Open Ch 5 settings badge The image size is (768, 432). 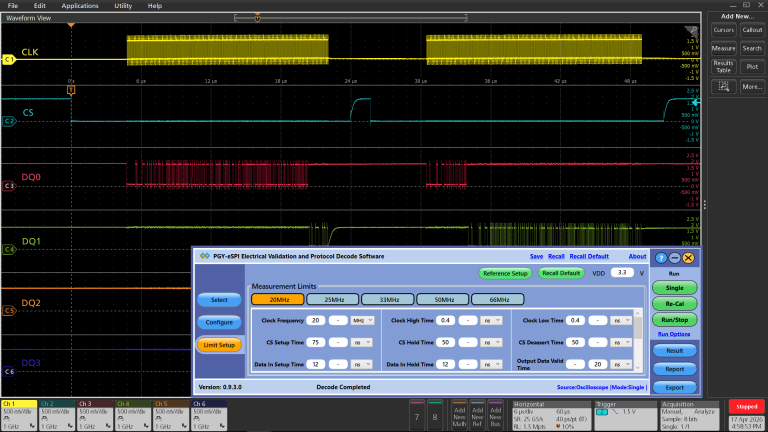(x=171, y=415)
